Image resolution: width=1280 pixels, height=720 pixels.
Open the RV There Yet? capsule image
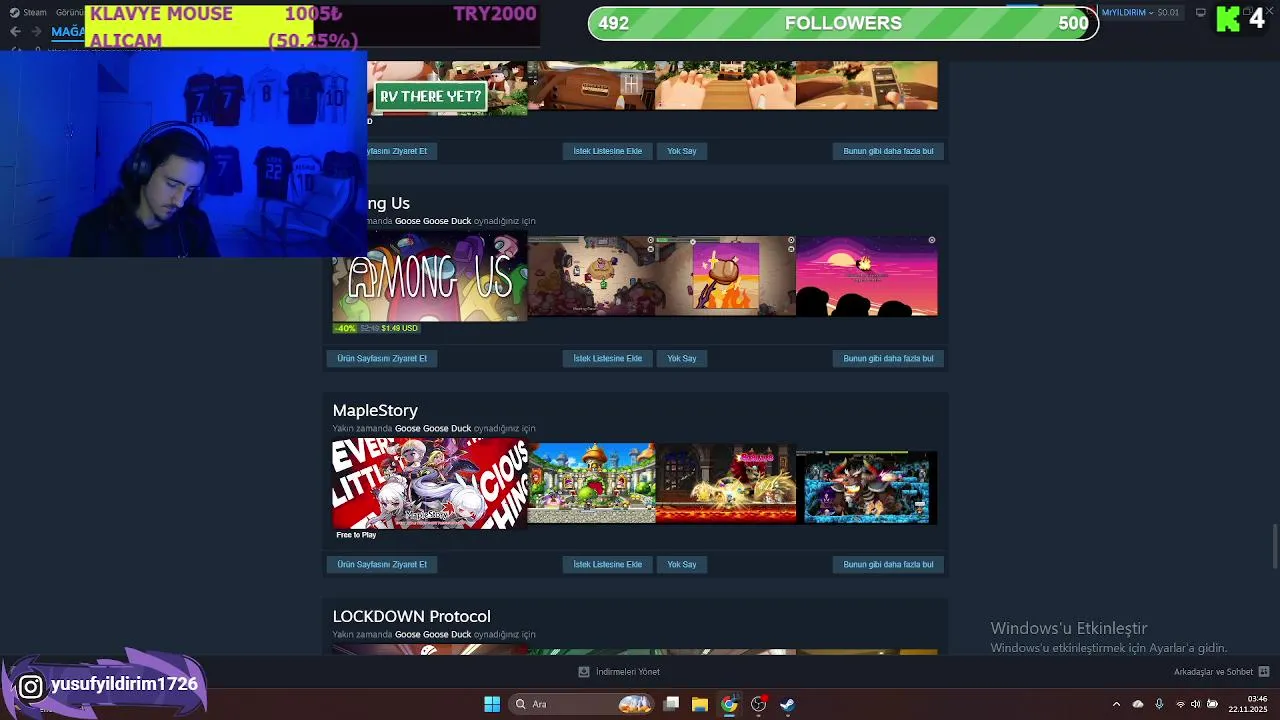click(x=447, y=88)
